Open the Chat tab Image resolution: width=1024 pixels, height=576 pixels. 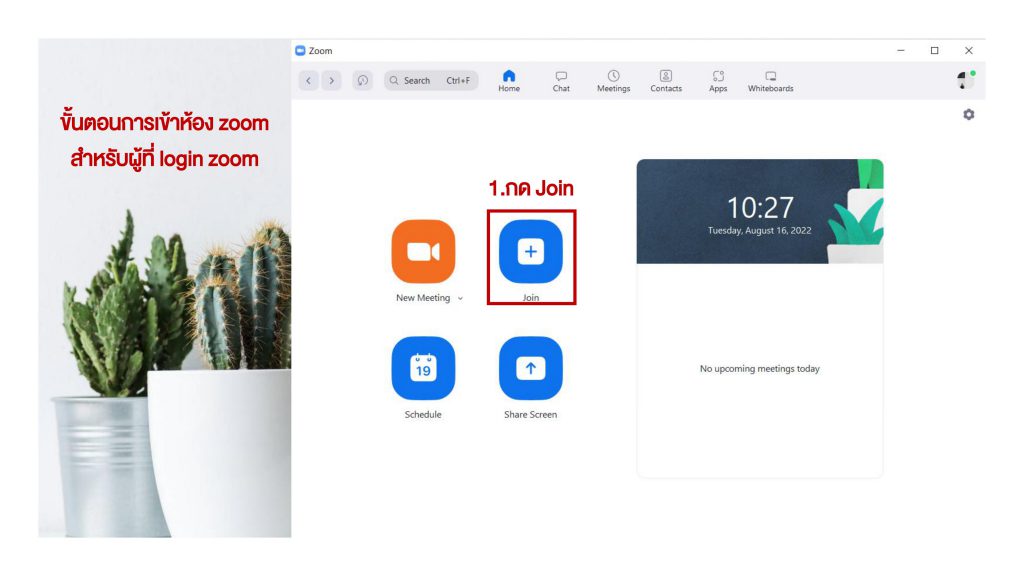point(561,81)
